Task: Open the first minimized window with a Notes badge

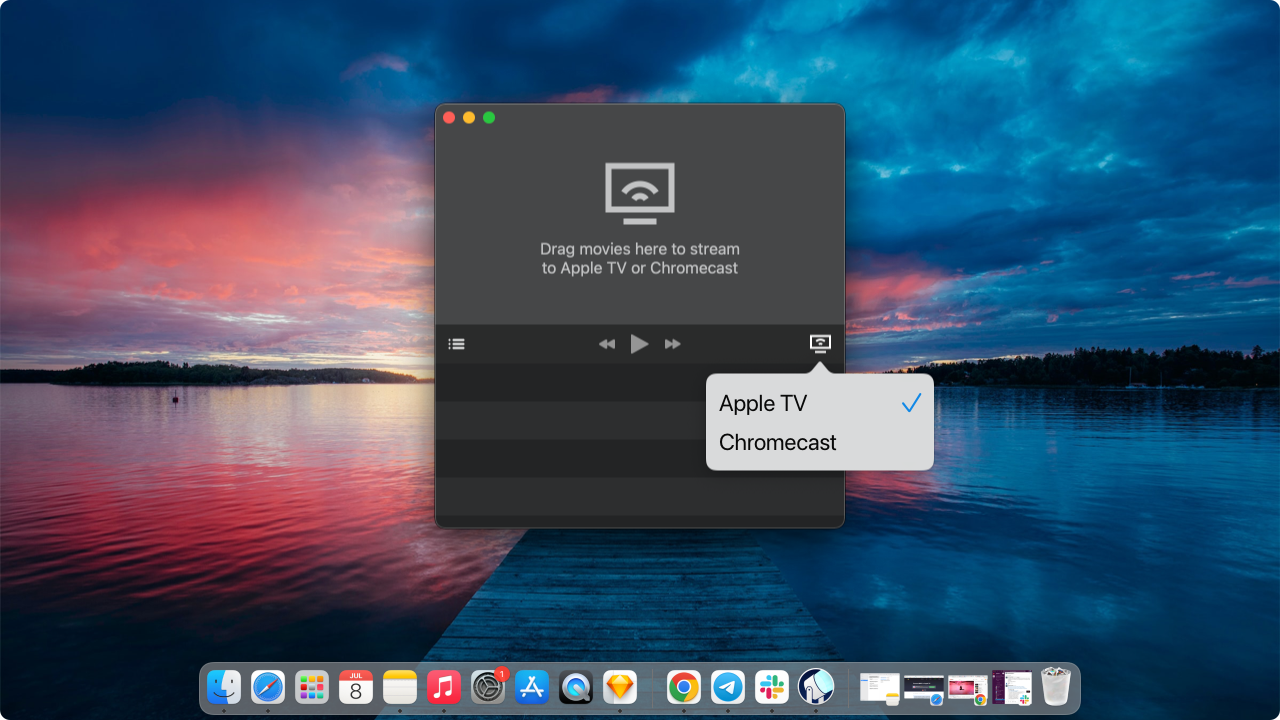Action: pyautogui.click(x=880, y=688)
